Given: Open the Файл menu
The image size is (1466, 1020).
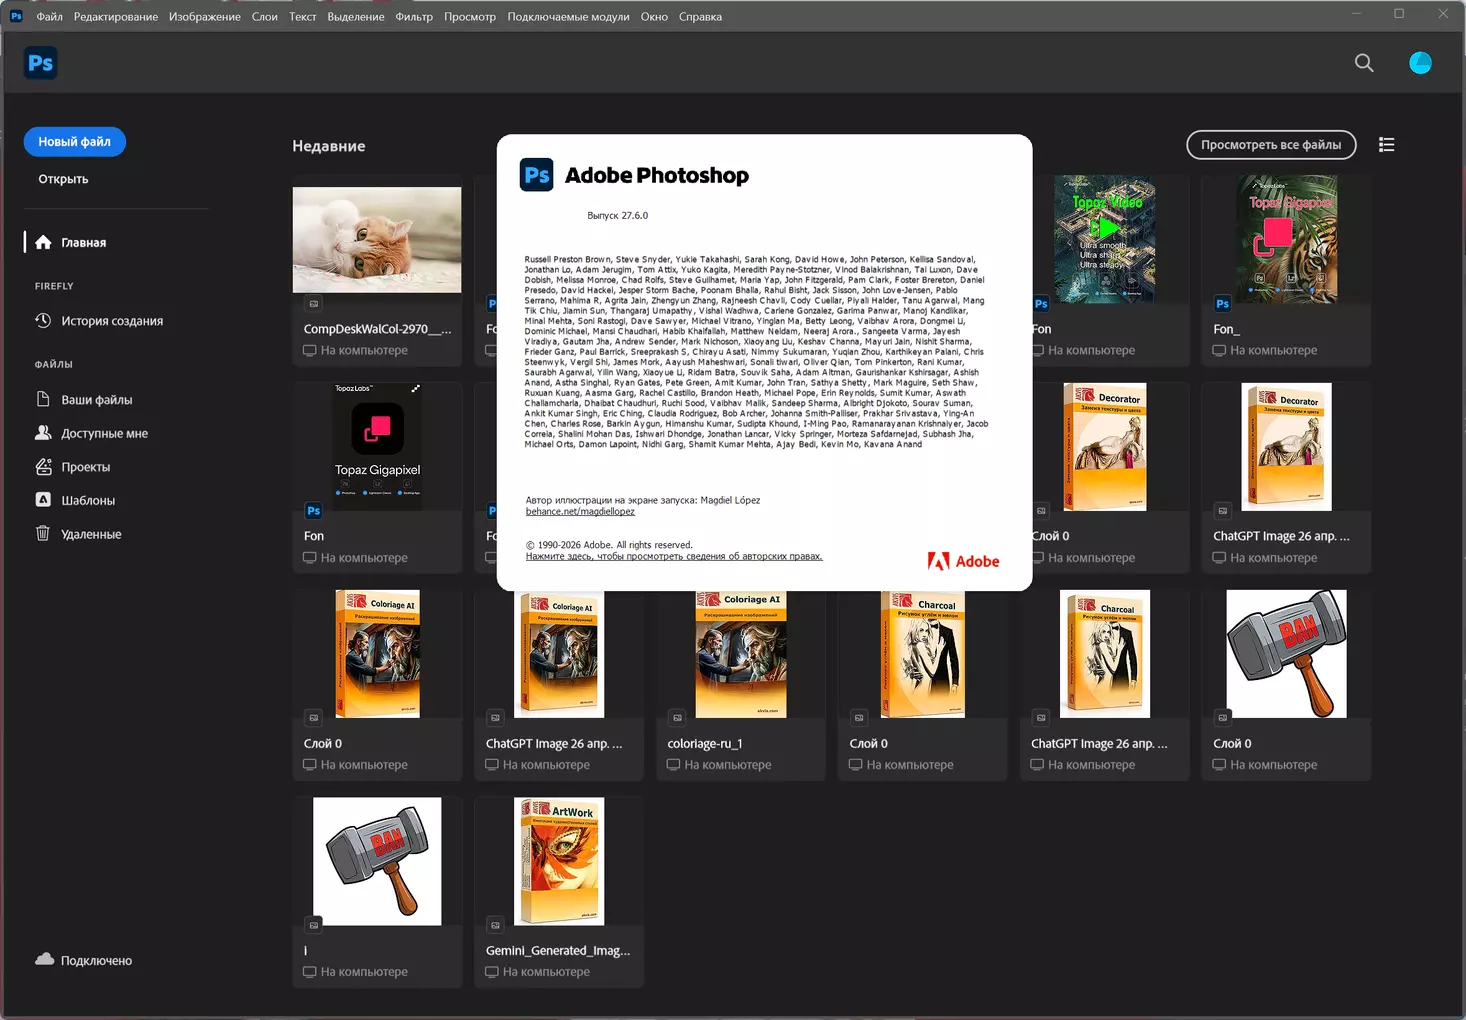Looking at the screenshot, I should (49, 16).
